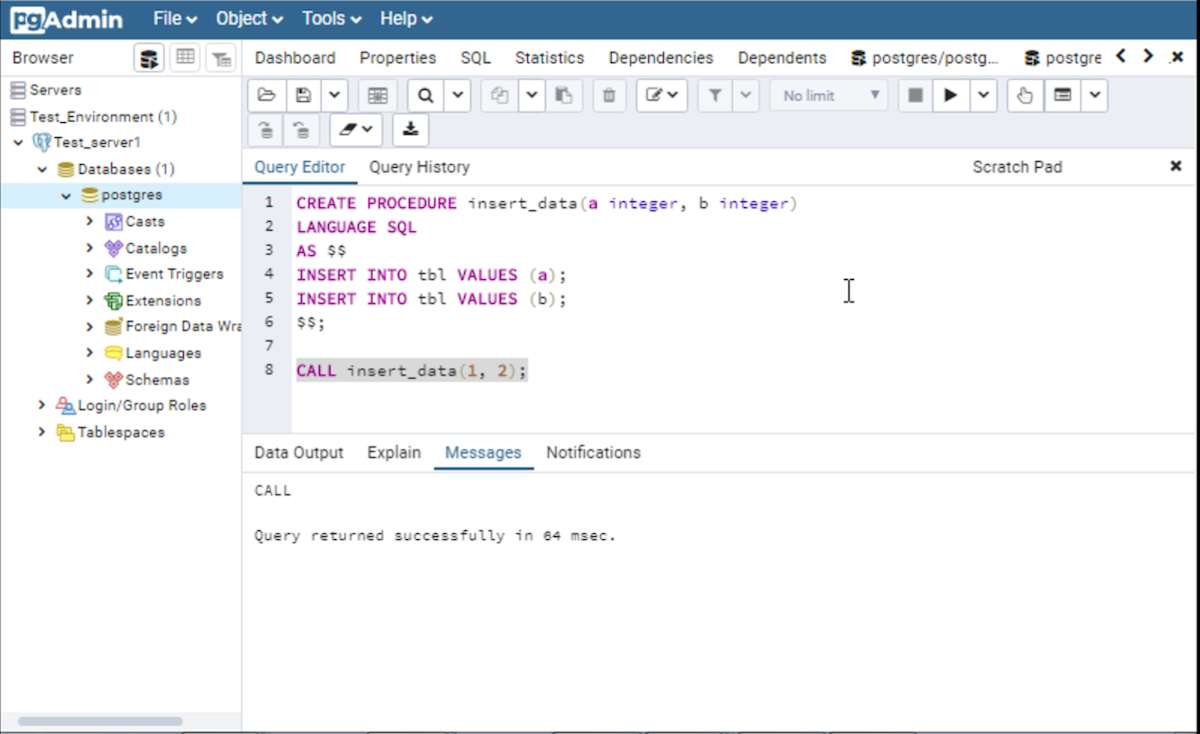
Task: Click the Browser panel horizontal scrollbar
Action: click(x=100, y=721)
